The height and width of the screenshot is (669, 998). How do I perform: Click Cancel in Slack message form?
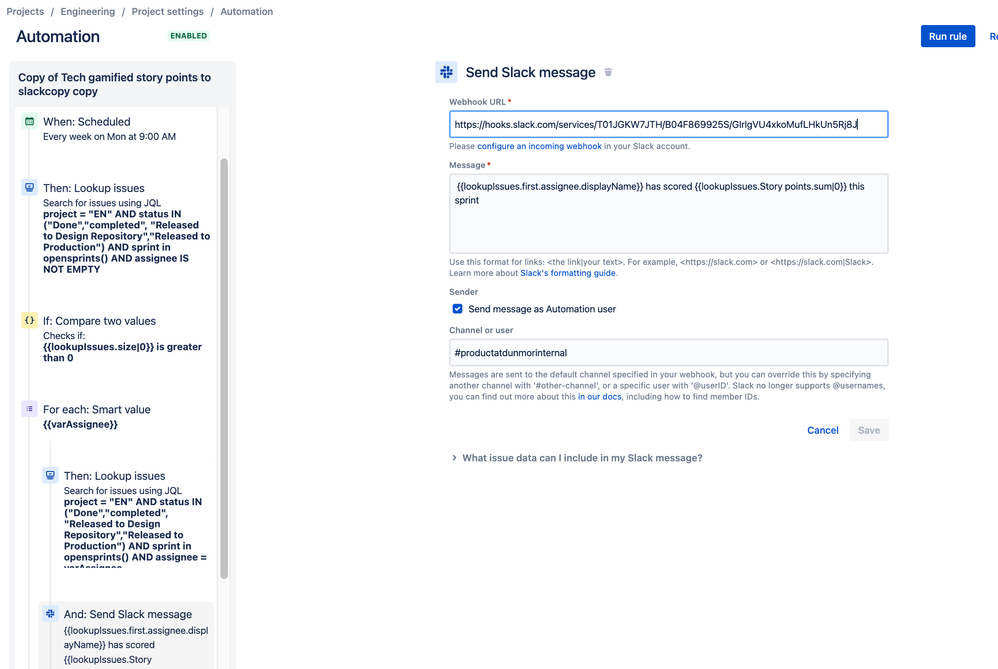(822, 430)
